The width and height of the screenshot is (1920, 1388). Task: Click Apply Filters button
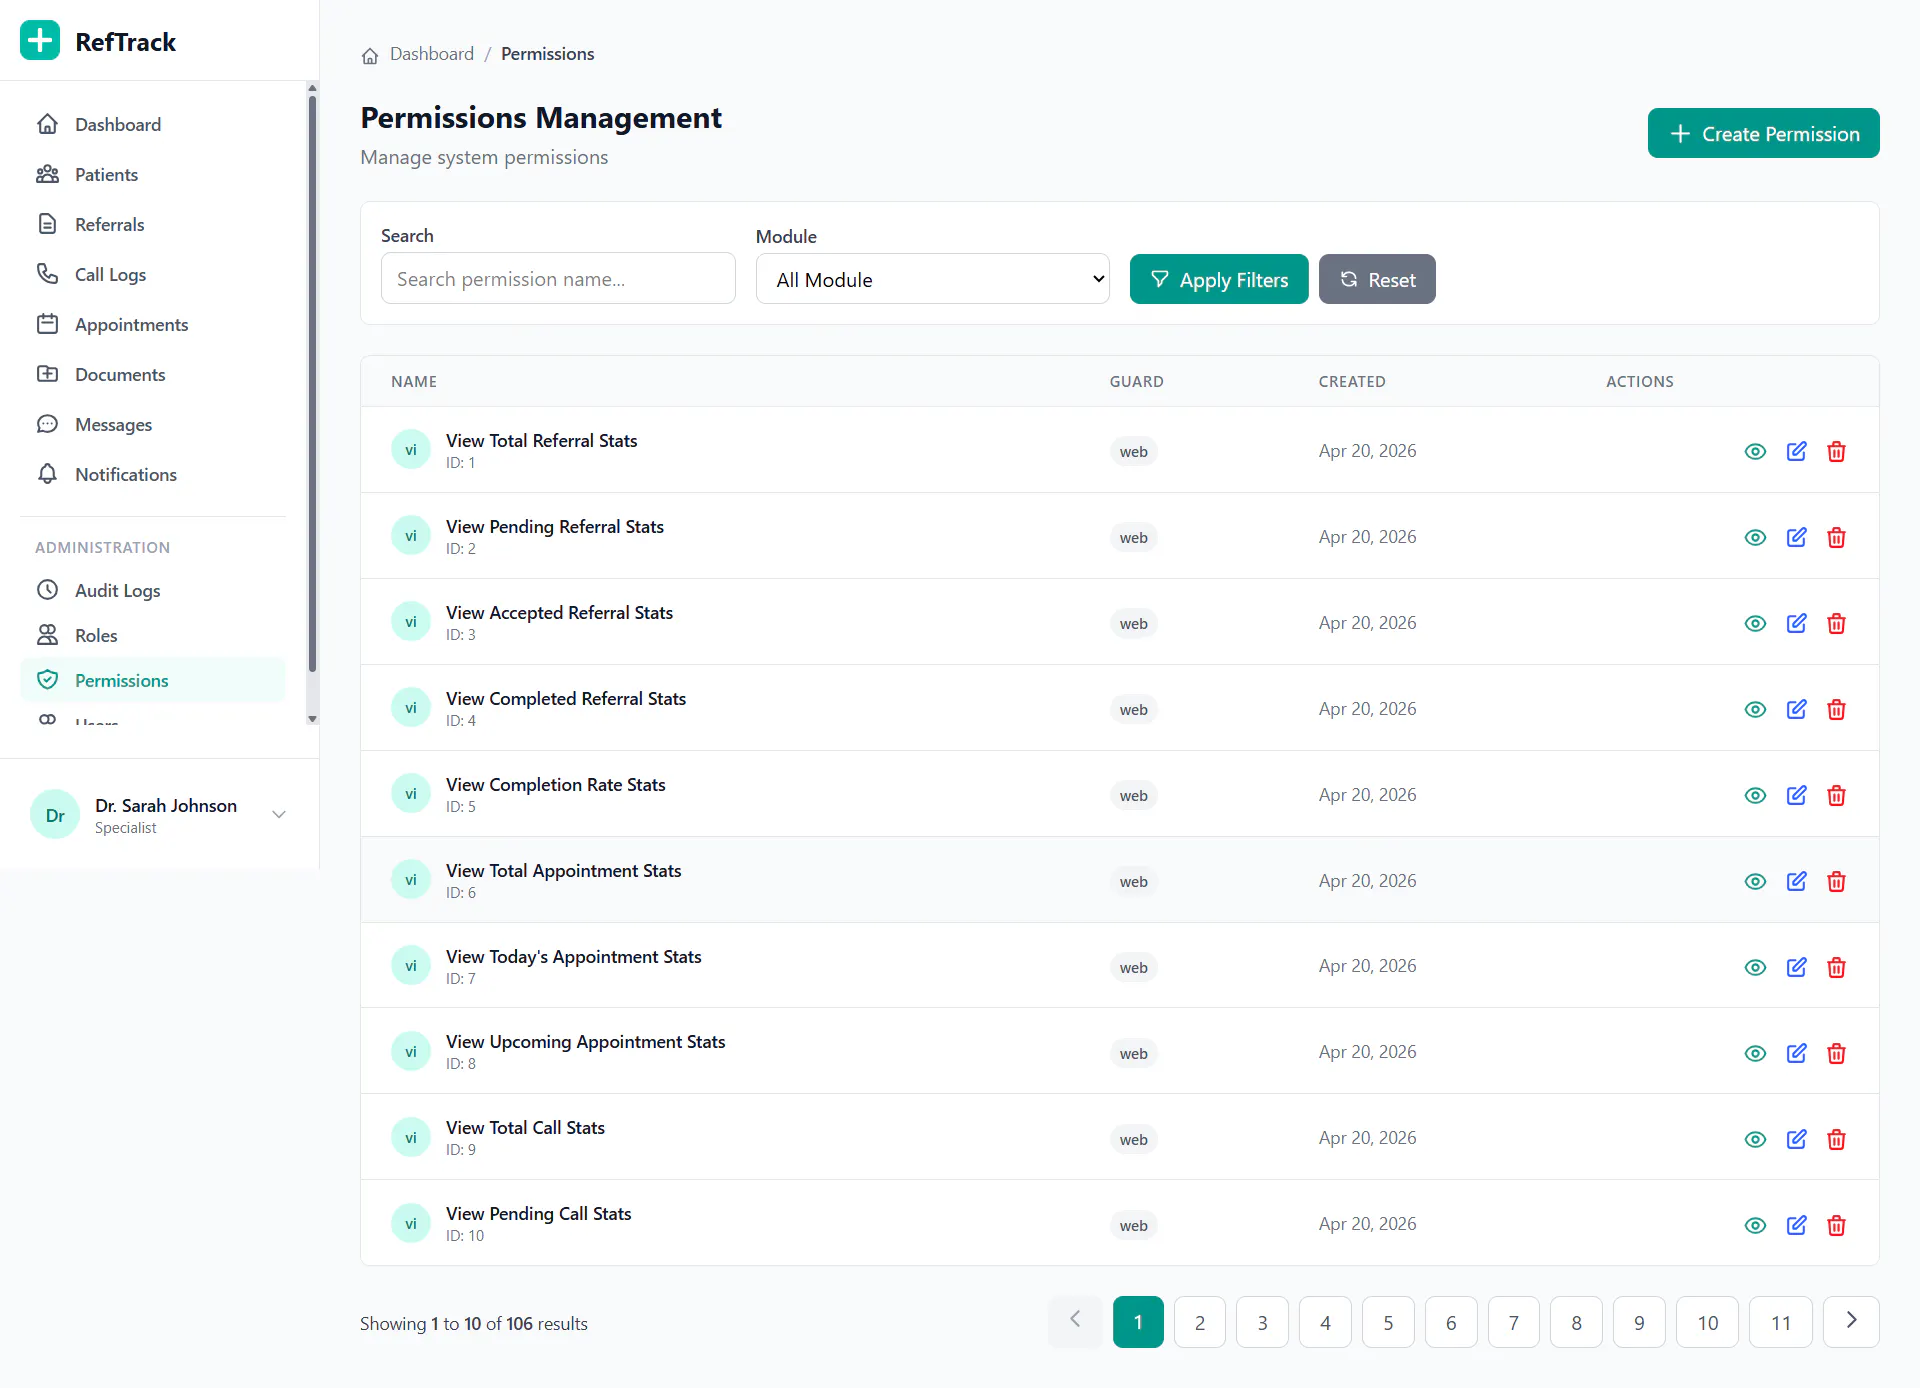(x=1218, y=279)
